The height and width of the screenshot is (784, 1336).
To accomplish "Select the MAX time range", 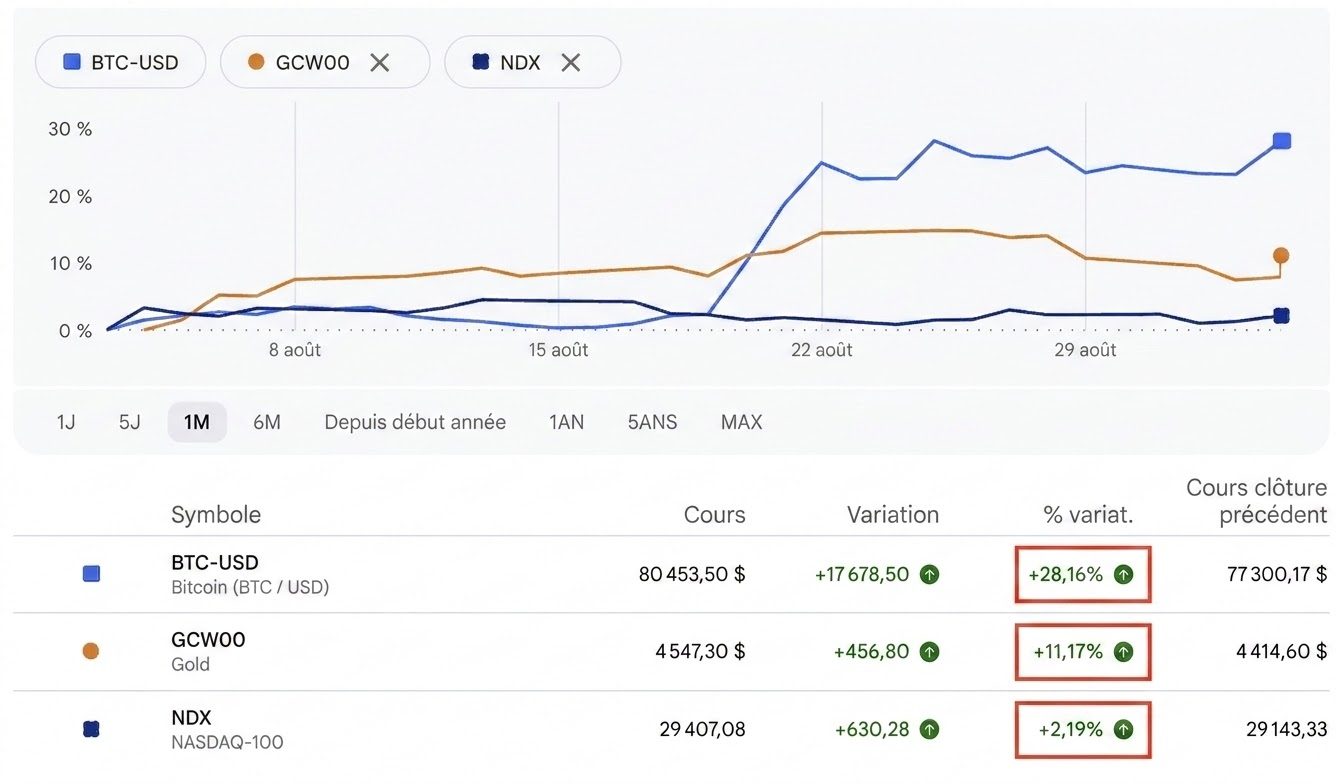I will pyautogui.click(x=741, y=422).
